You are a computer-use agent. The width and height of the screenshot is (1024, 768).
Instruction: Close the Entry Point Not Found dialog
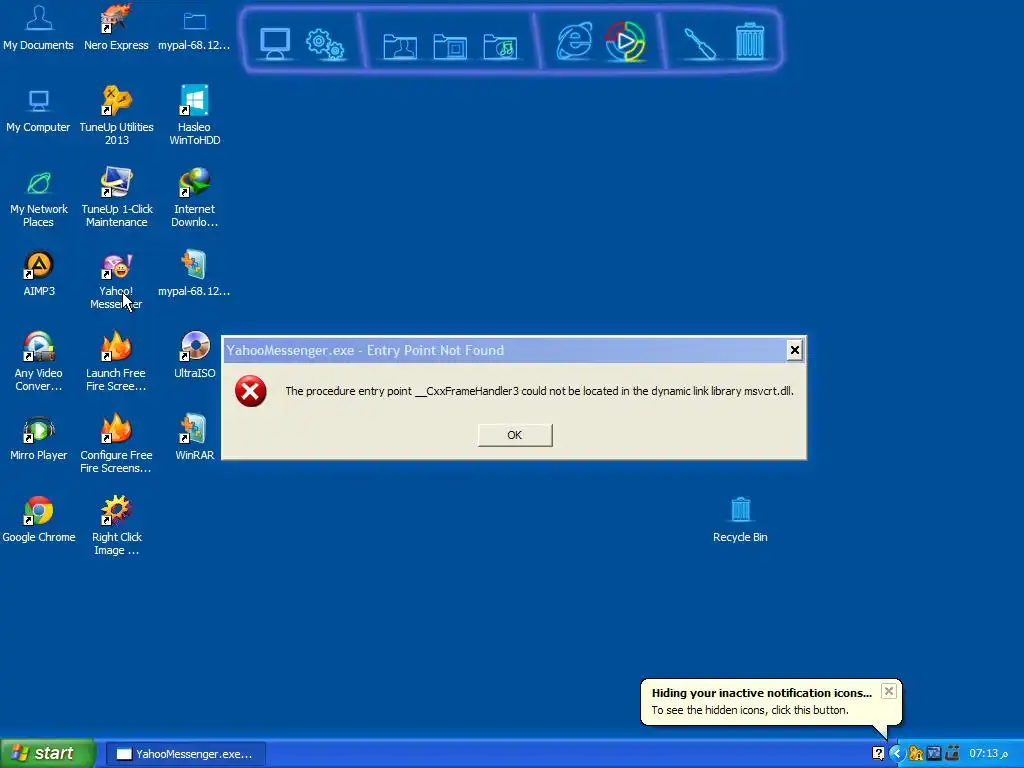coord(794,350)
